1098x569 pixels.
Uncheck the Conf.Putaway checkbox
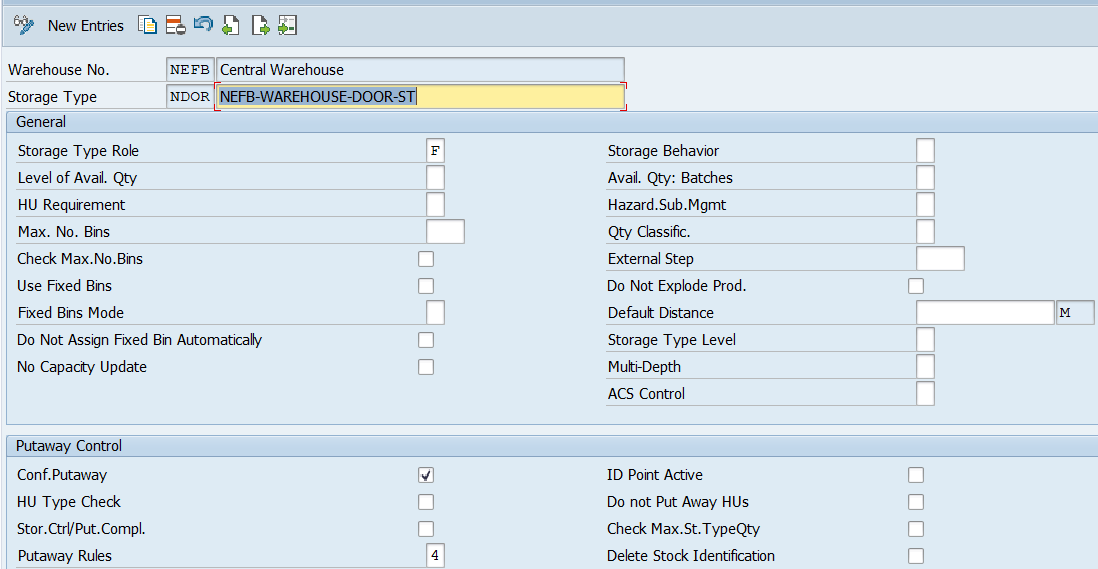click(426, 475)
